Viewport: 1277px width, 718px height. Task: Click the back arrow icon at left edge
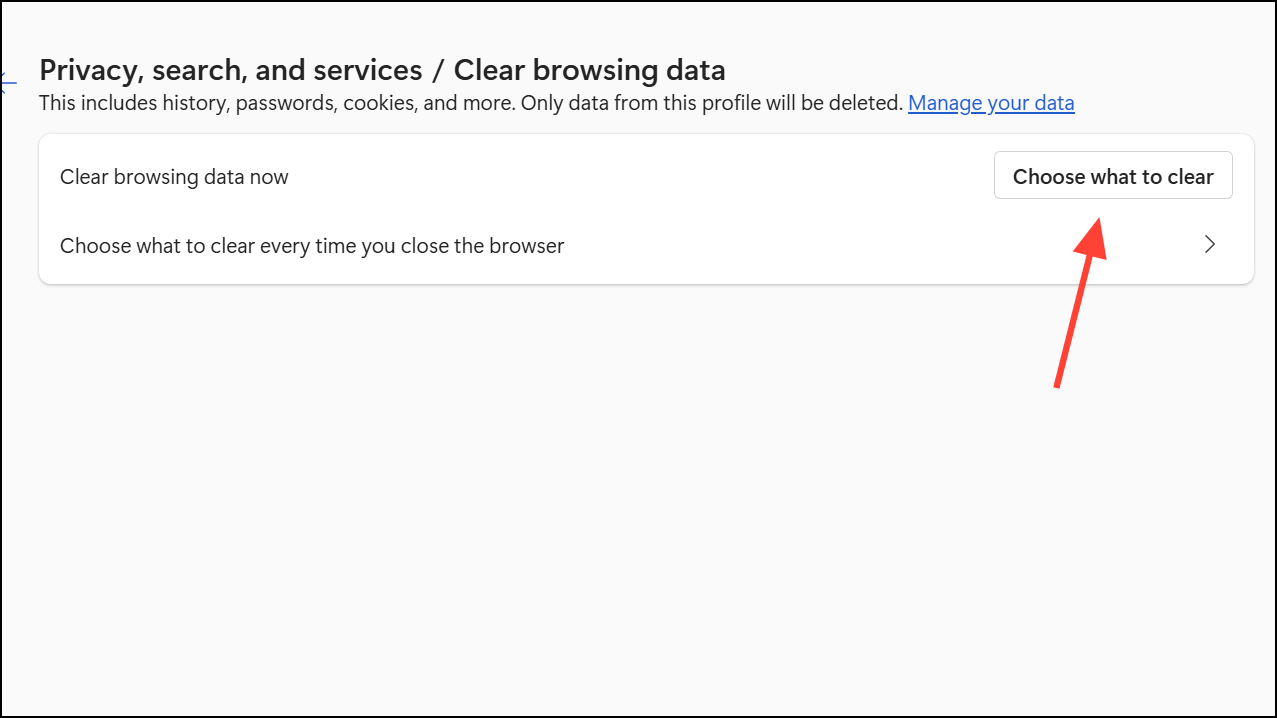[8, 81]
